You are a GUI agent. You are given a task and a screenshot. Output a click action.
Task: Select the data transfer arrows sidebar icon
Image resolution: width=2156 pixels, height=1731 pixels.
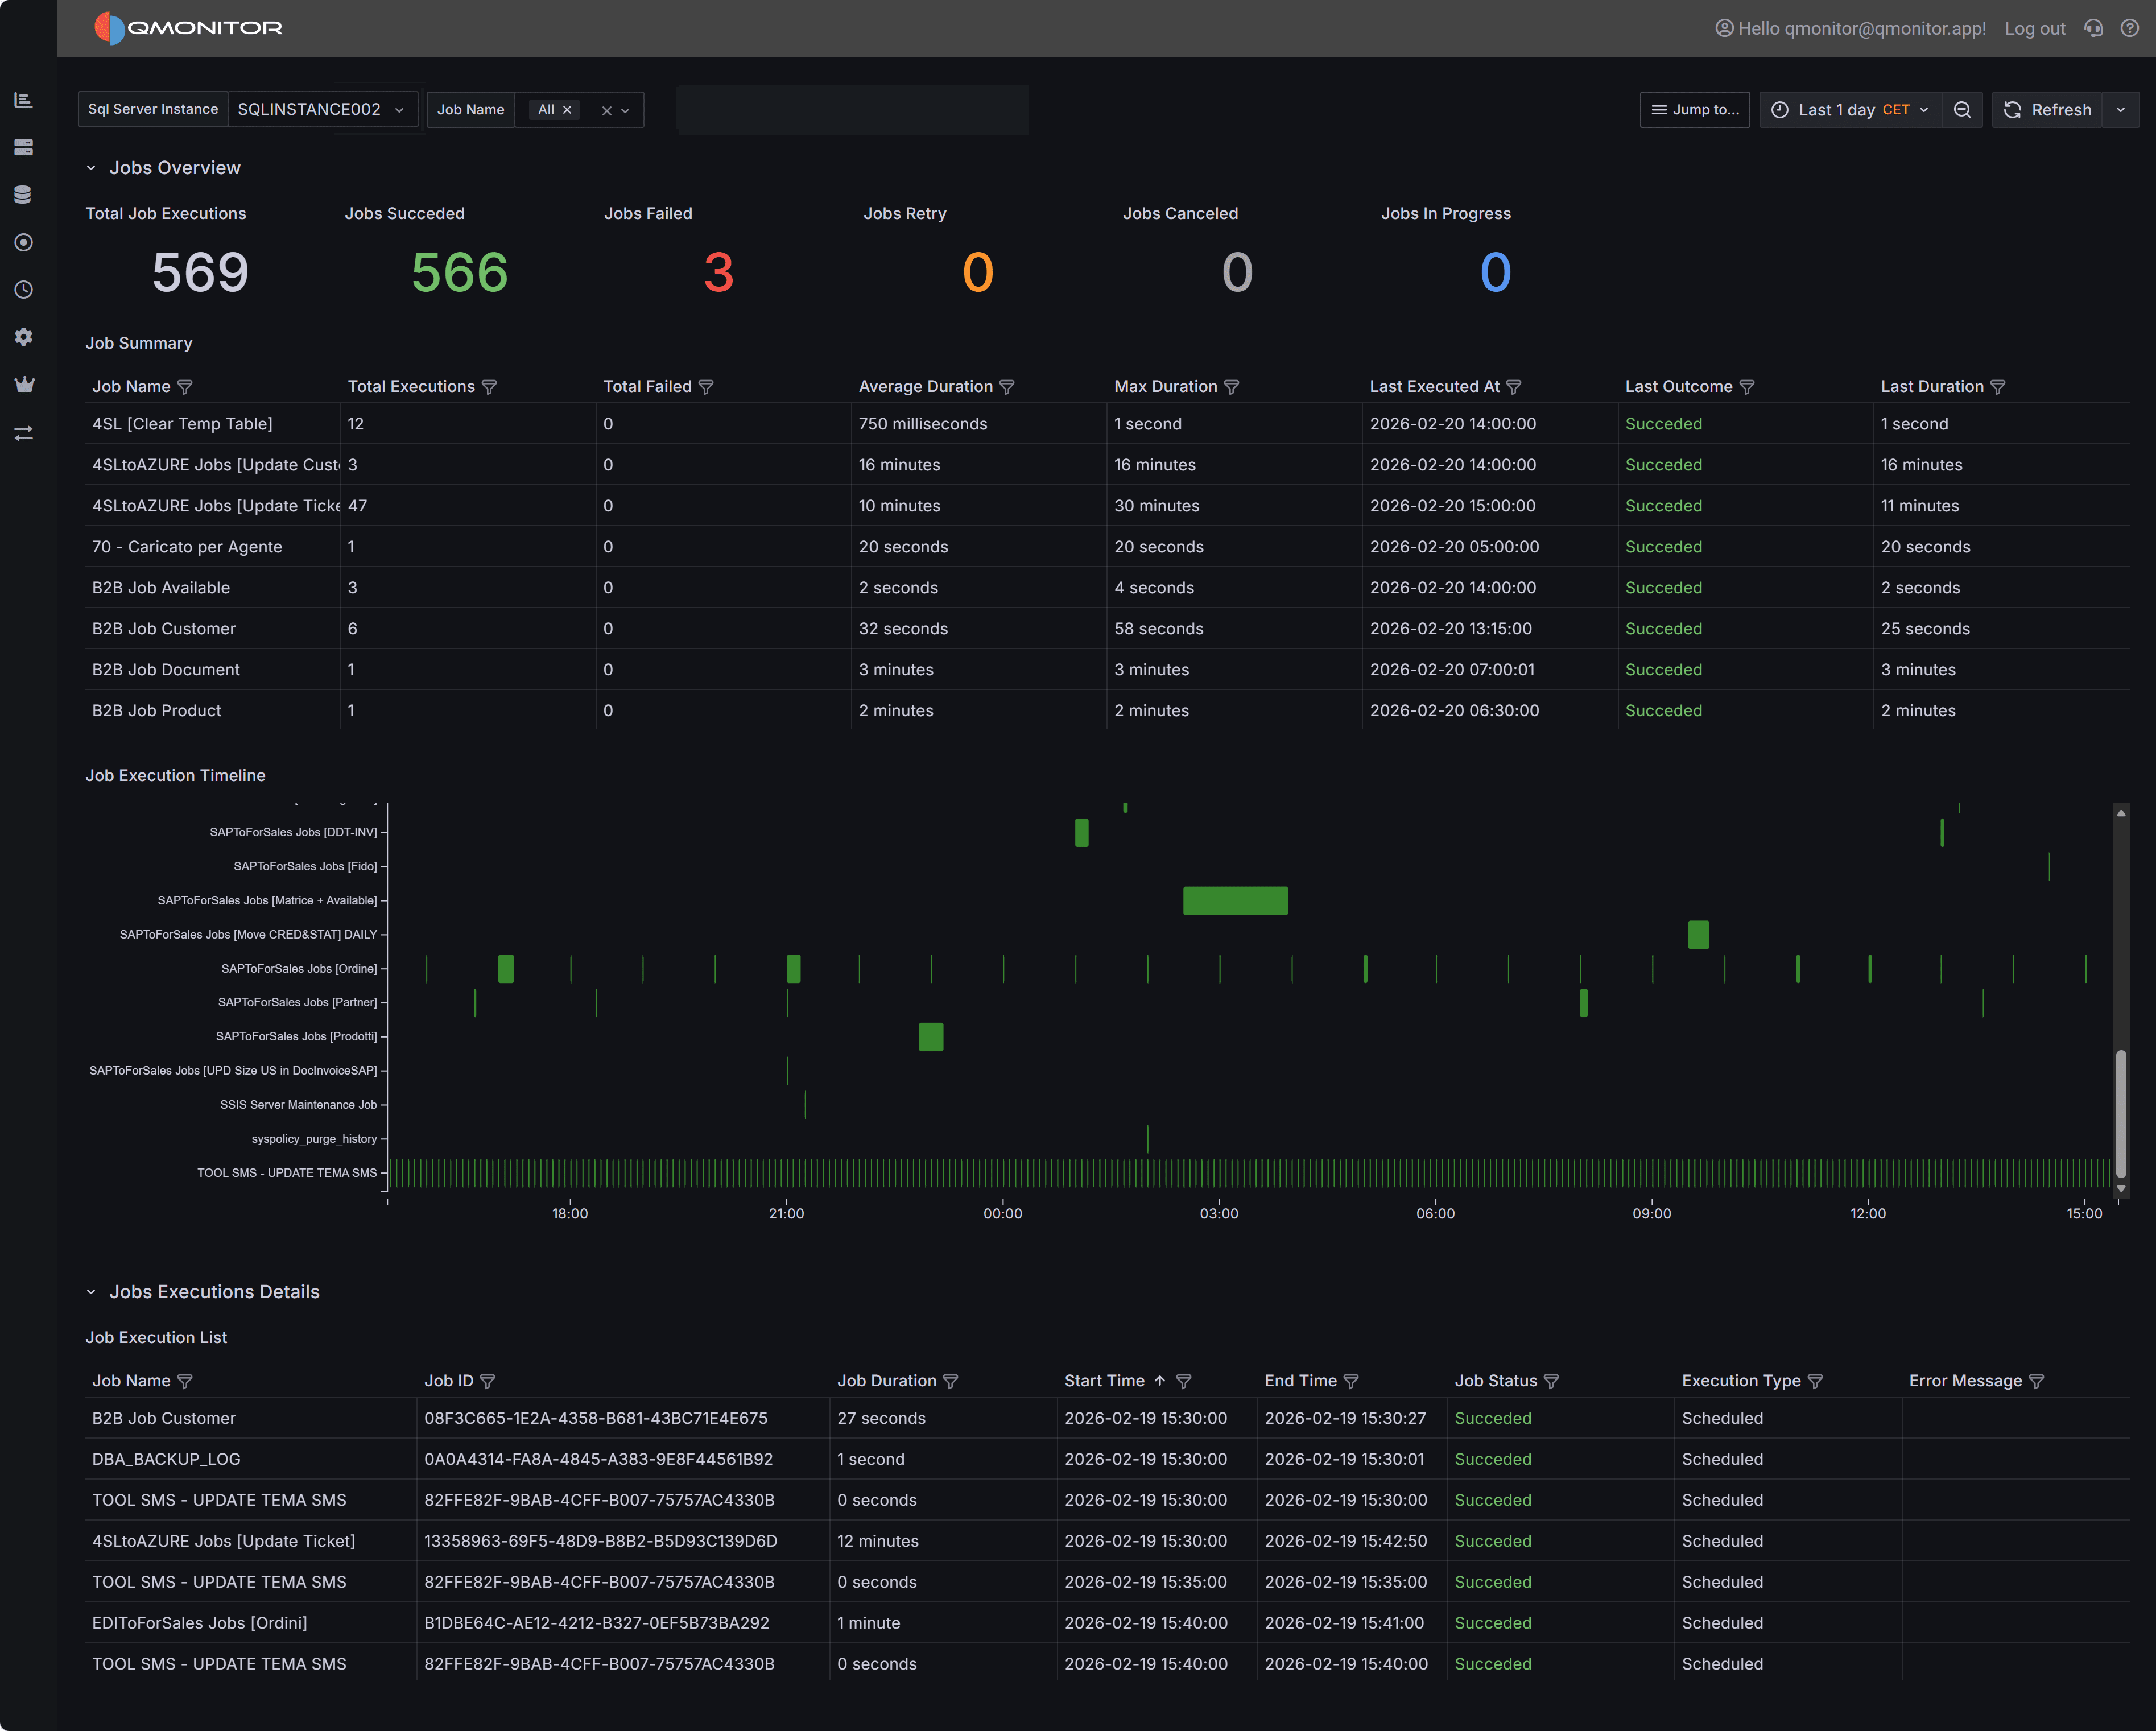point(23,432)
